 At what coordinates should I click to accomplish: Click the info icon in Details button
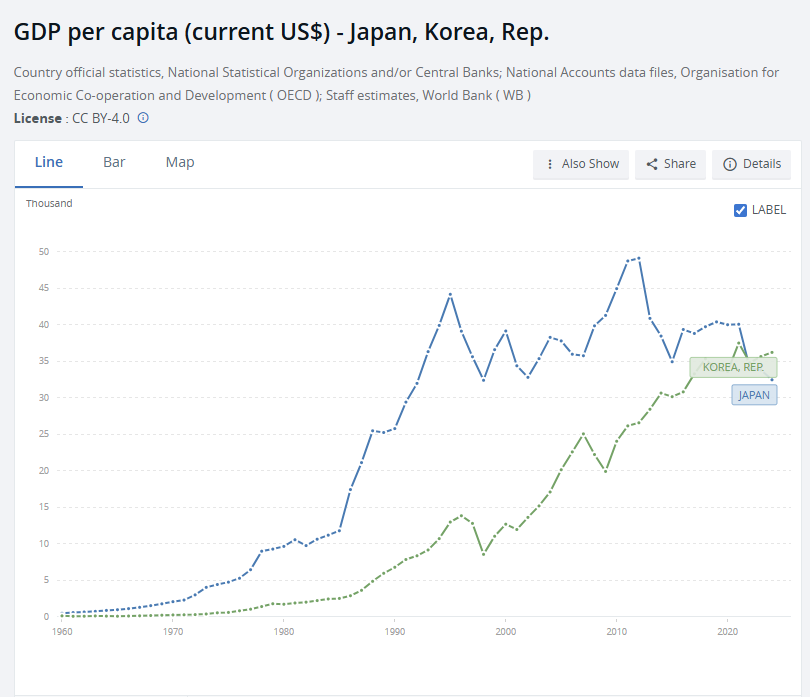(729, 164)
